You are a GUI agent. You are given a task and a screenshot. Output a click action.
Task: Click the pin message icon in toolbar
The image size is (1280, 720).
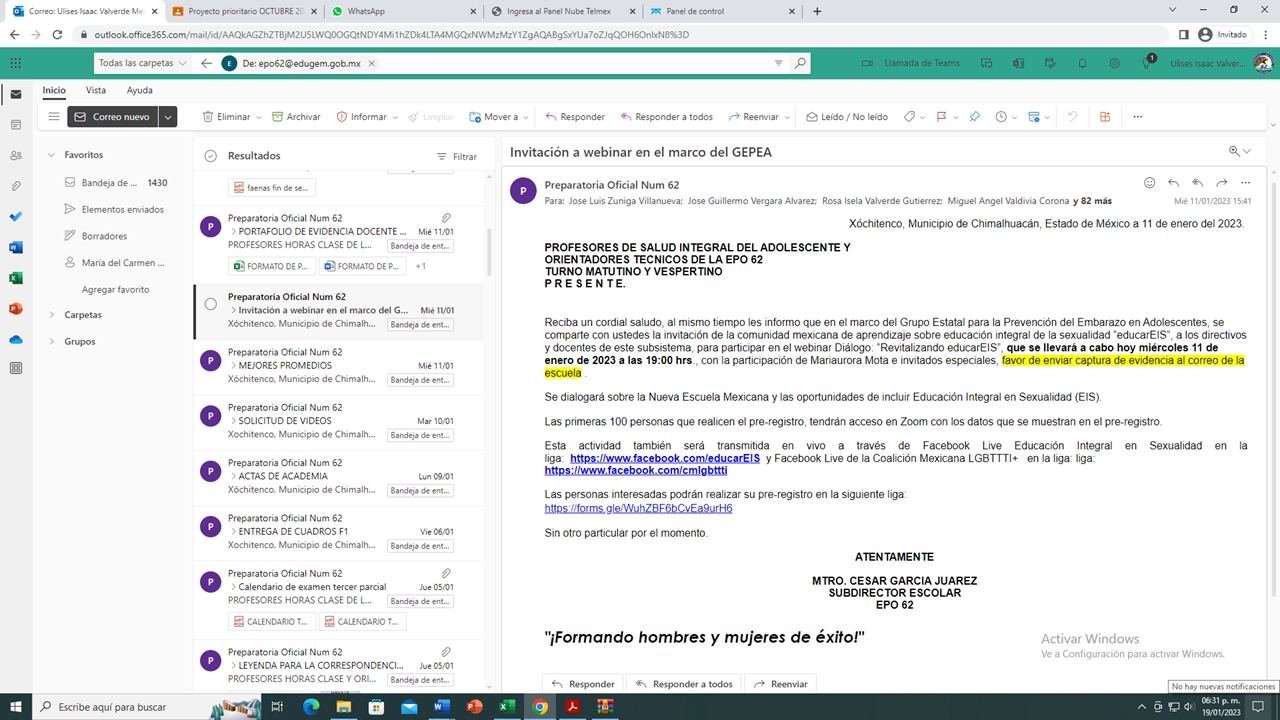[x=974, y=117]
